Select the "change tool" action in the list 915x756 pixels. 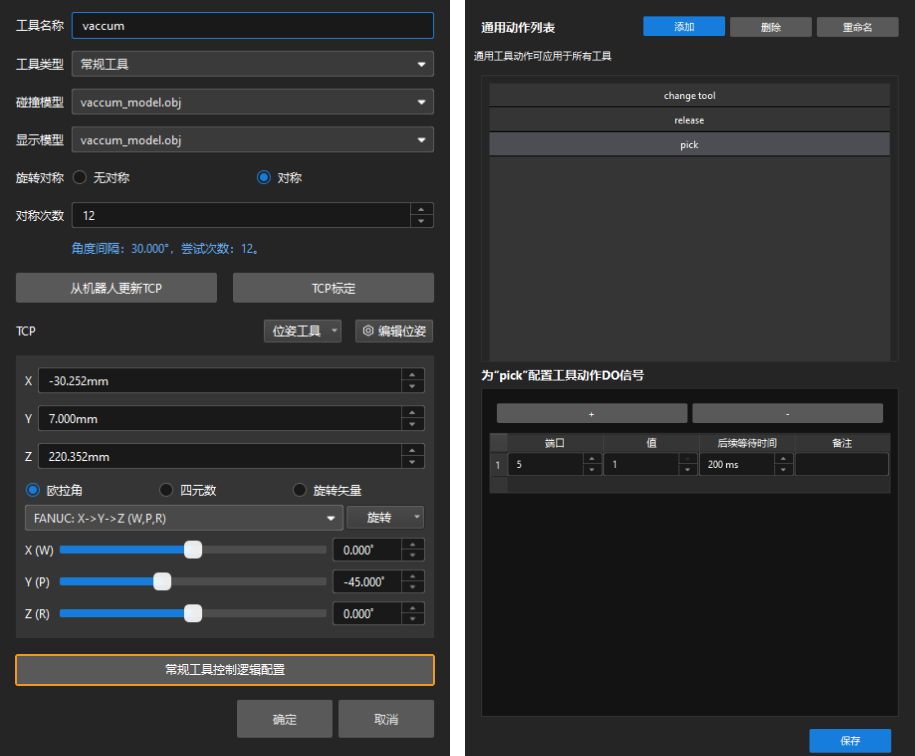click(x=689, y=95)
